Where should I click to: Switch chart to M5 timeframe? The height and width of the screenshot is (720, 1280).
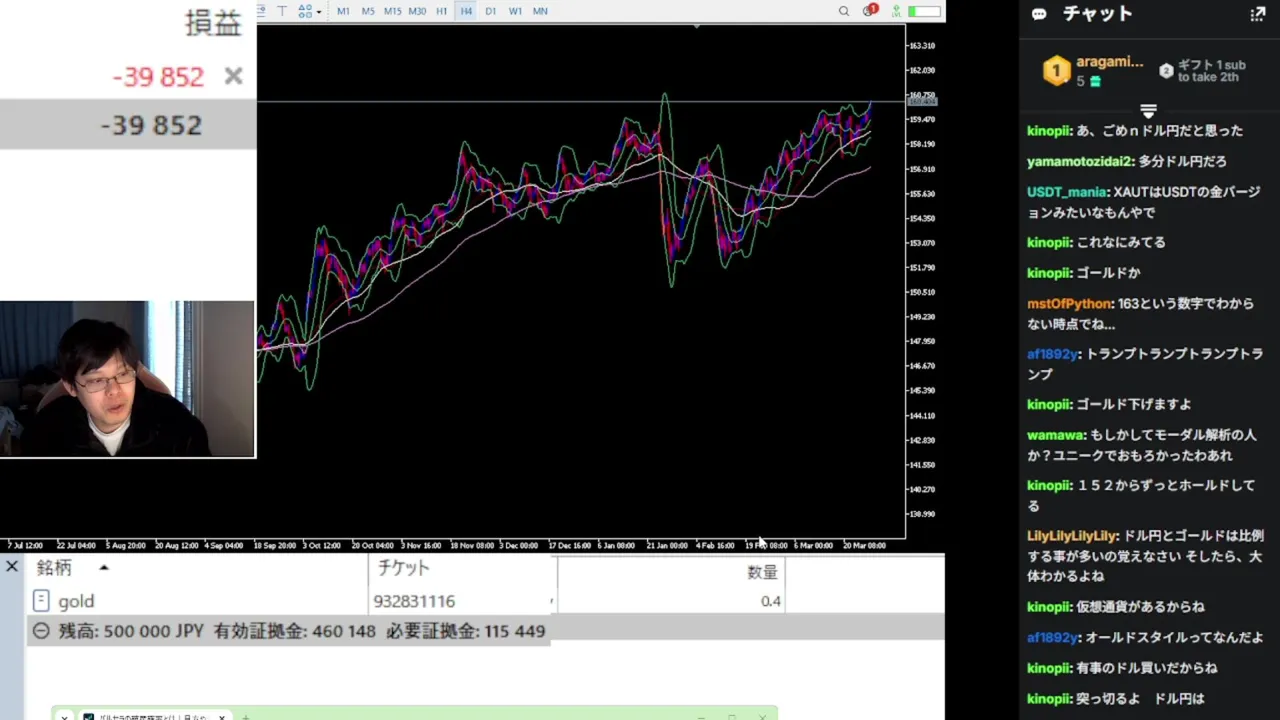368,11
